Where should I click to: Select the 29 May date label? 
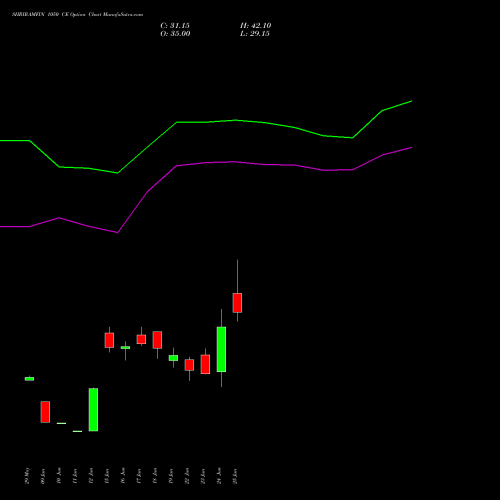pos(27,476)
